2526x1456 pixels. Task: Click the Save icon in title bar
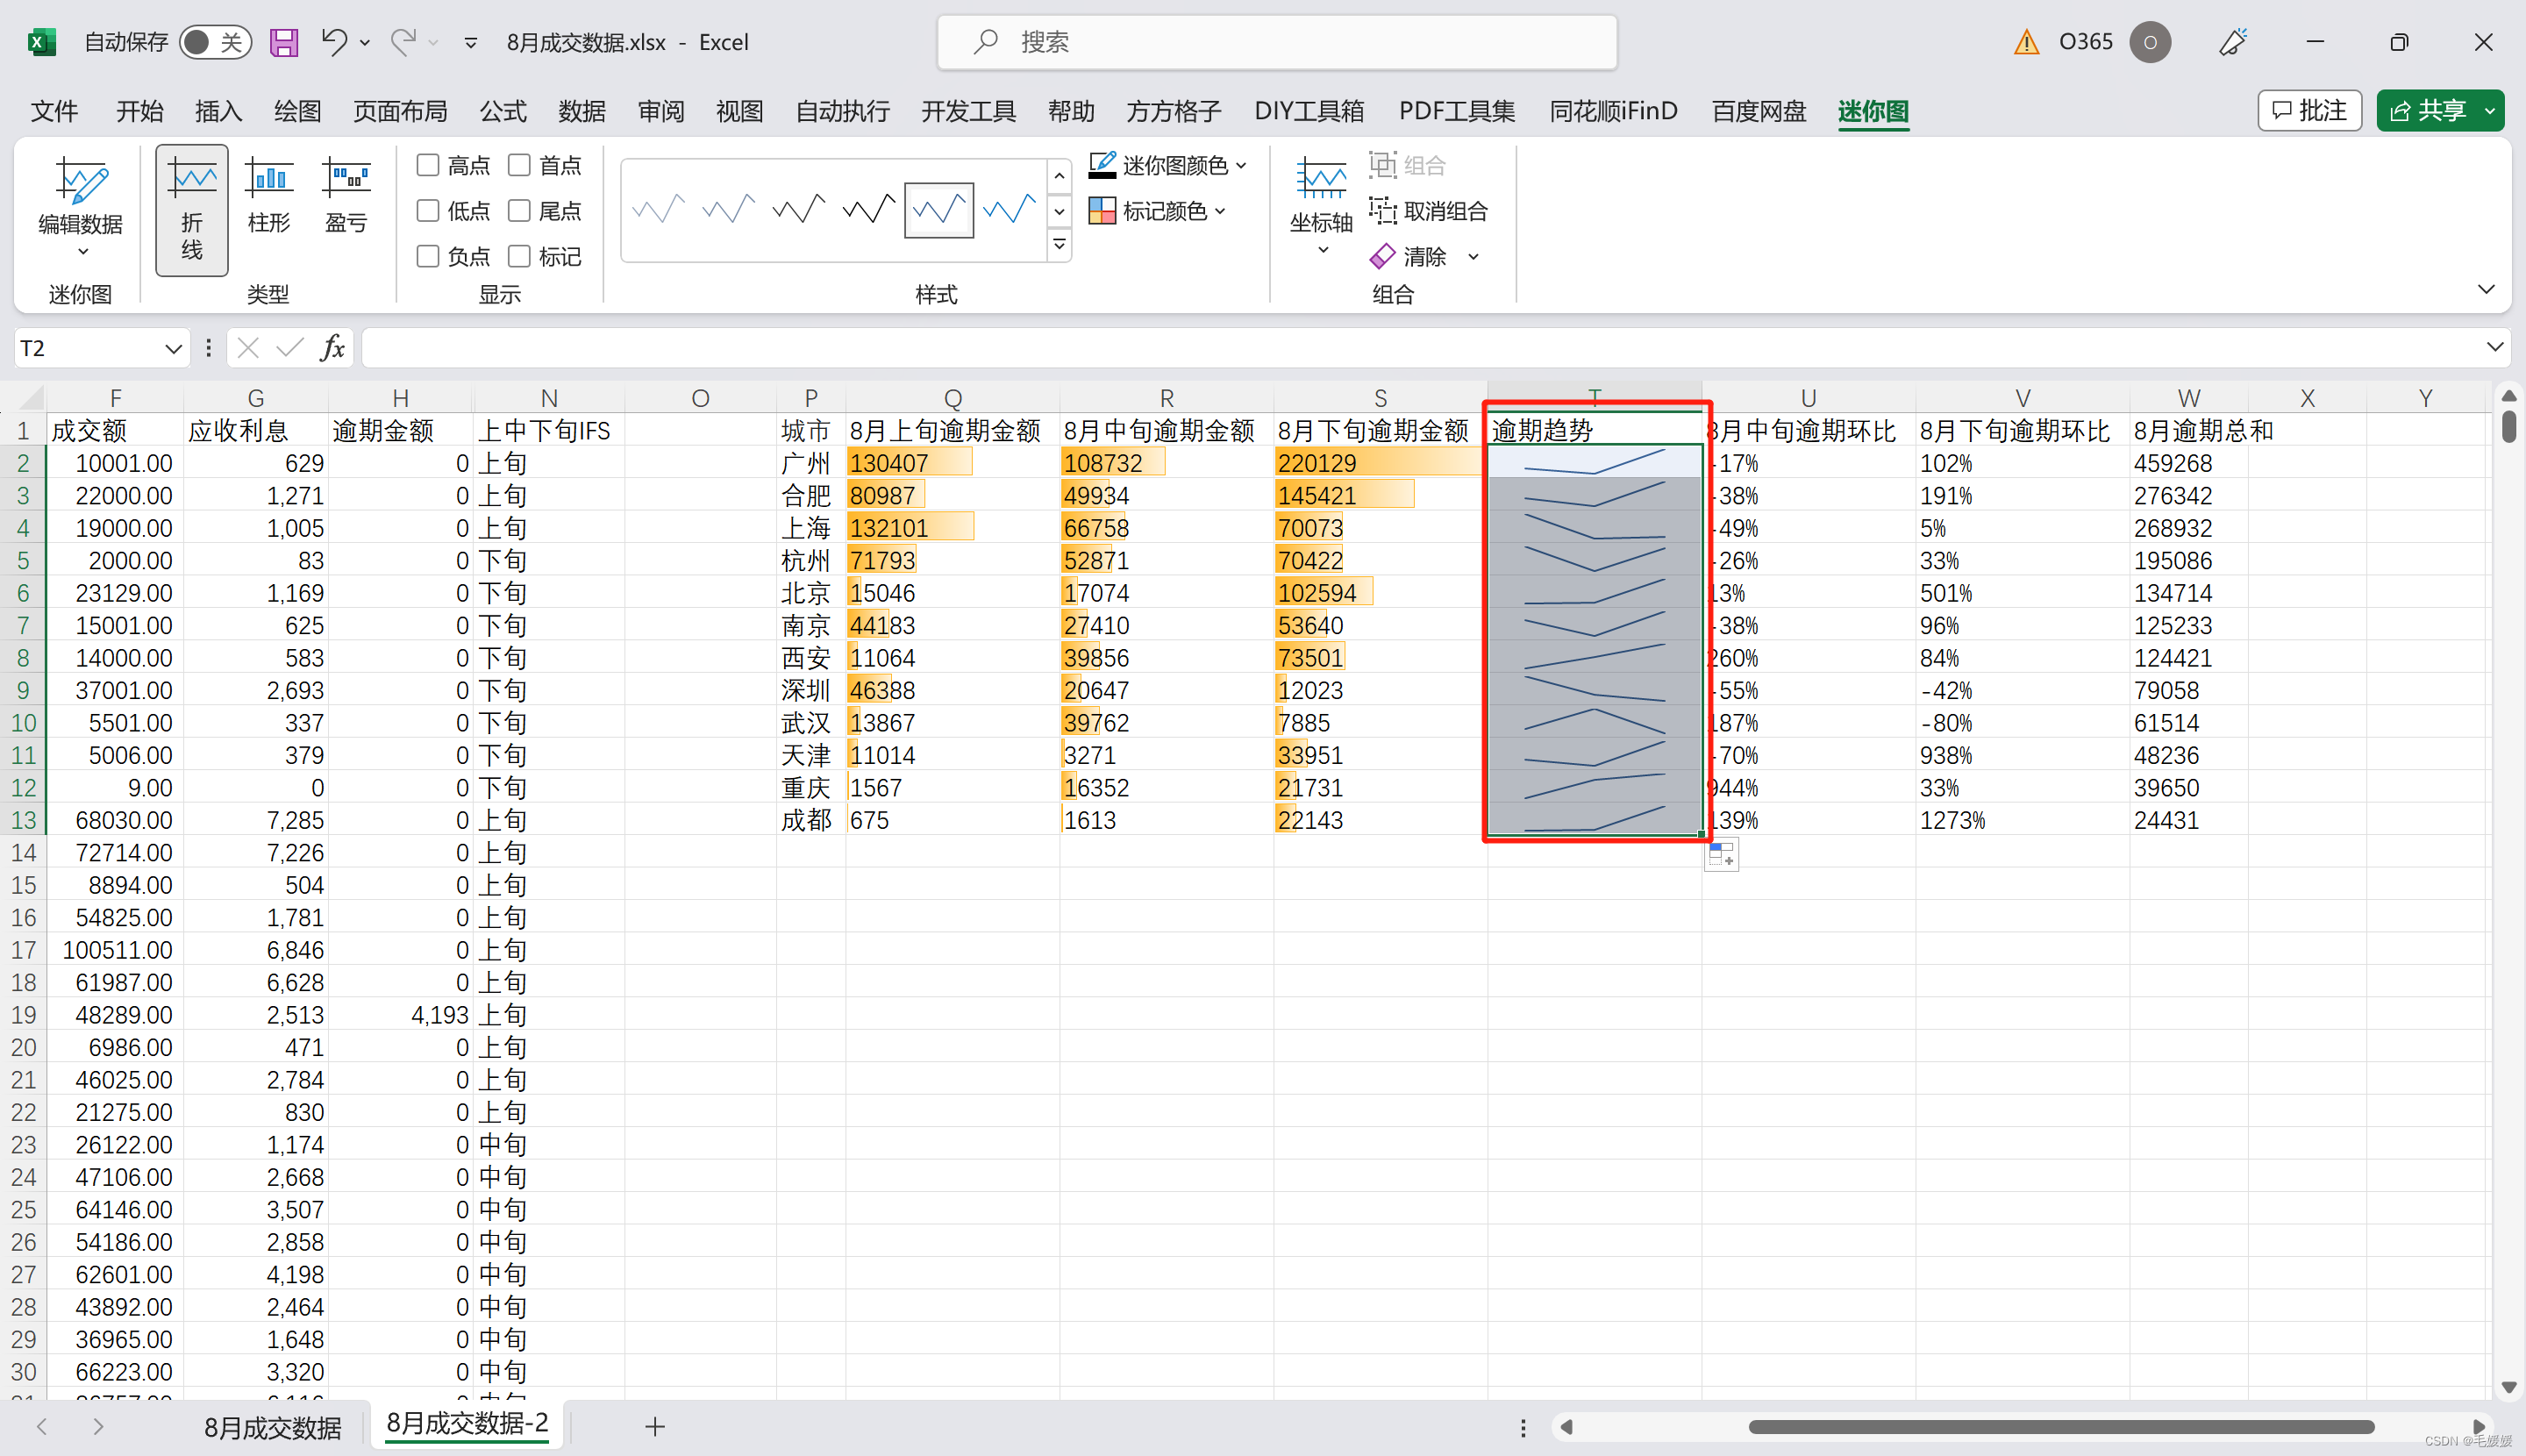coord(284,42)
